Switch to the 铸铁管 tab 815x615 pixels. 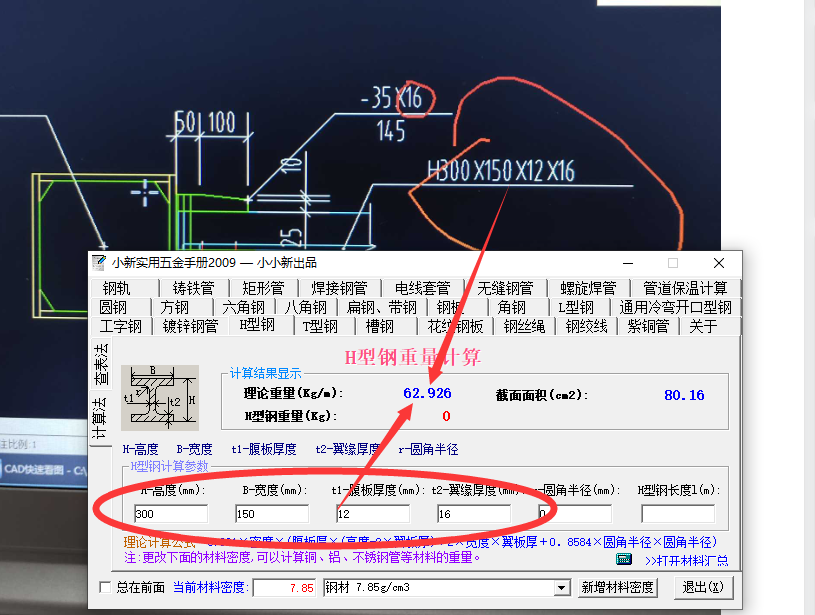coord(193,287)
